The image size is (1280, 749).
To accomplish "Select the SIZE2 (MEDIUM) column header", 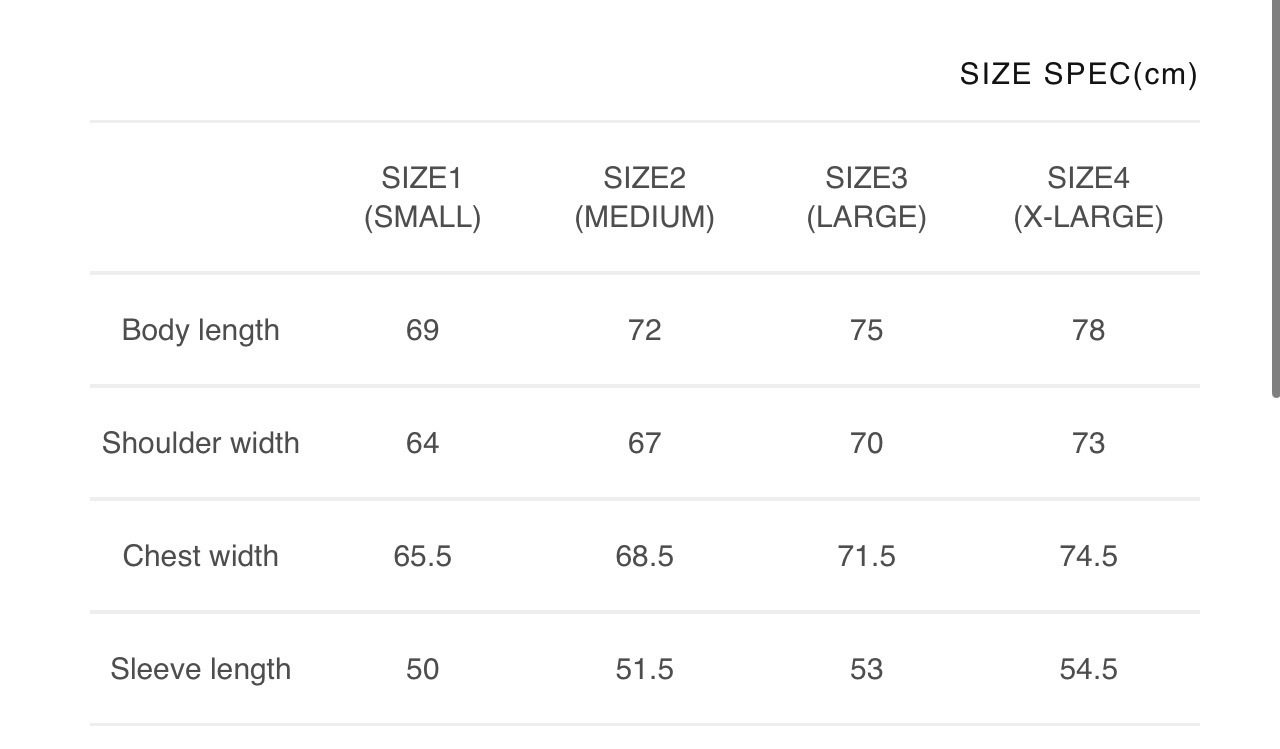I will coord(644,198).
